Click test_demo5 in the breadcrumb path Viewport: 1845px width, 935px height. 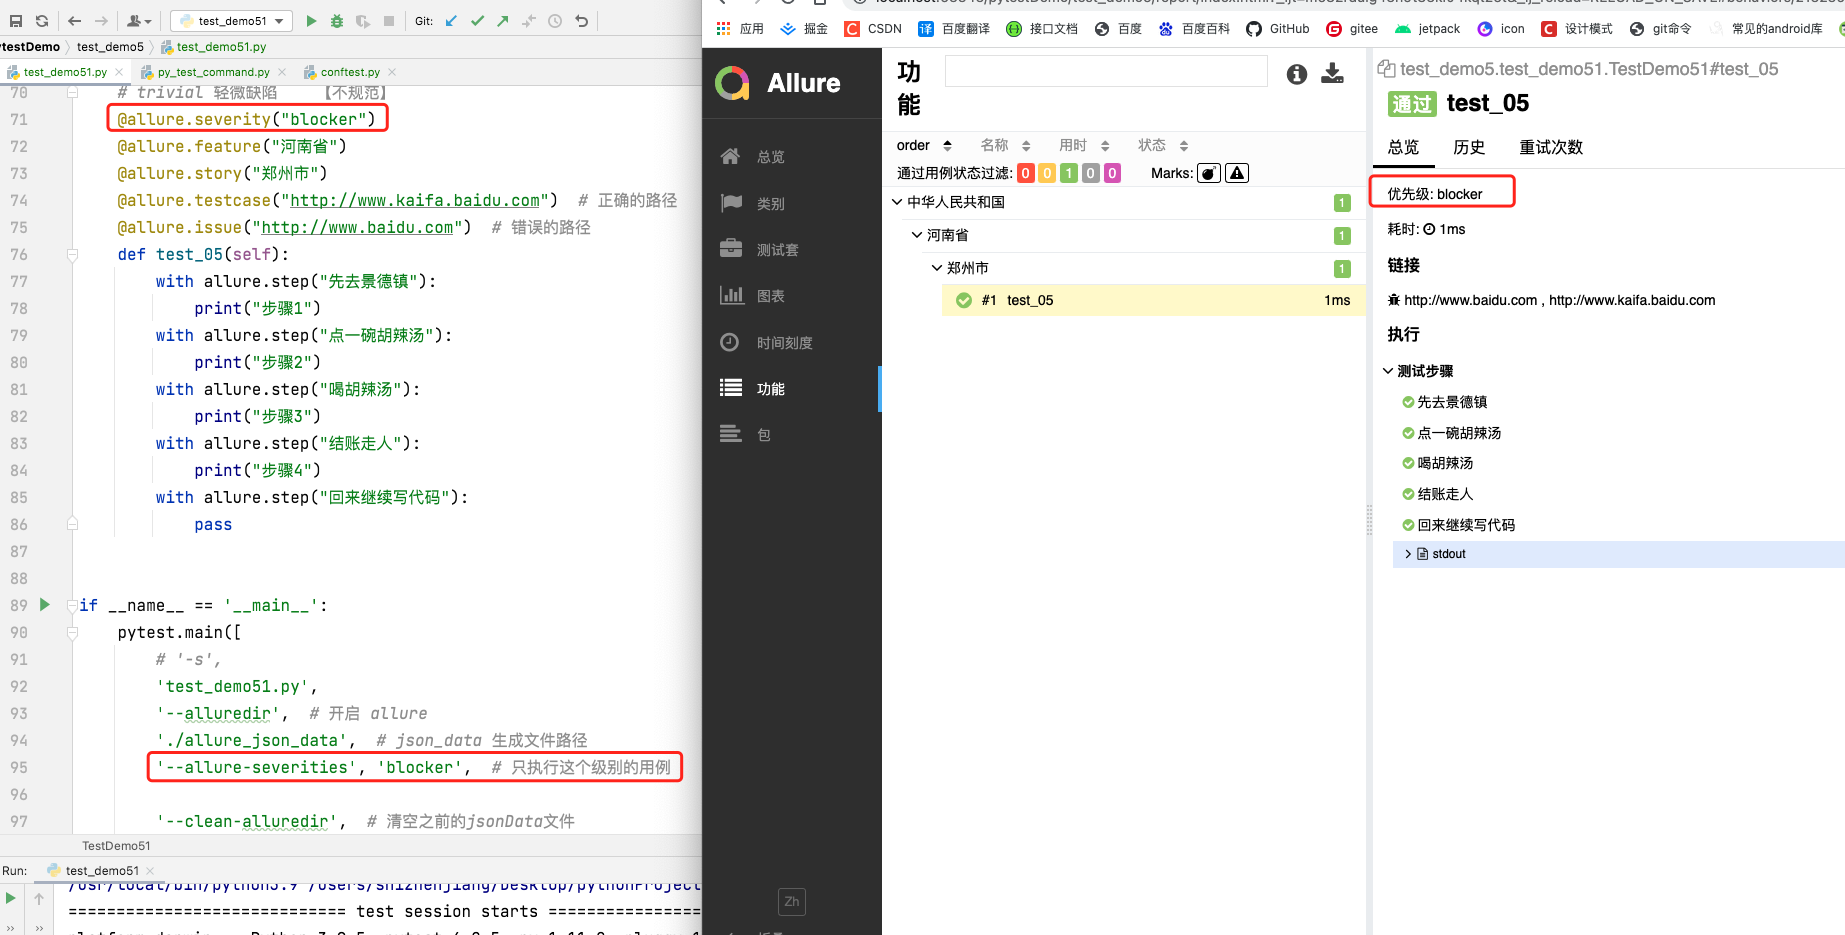tap(110, 47)
